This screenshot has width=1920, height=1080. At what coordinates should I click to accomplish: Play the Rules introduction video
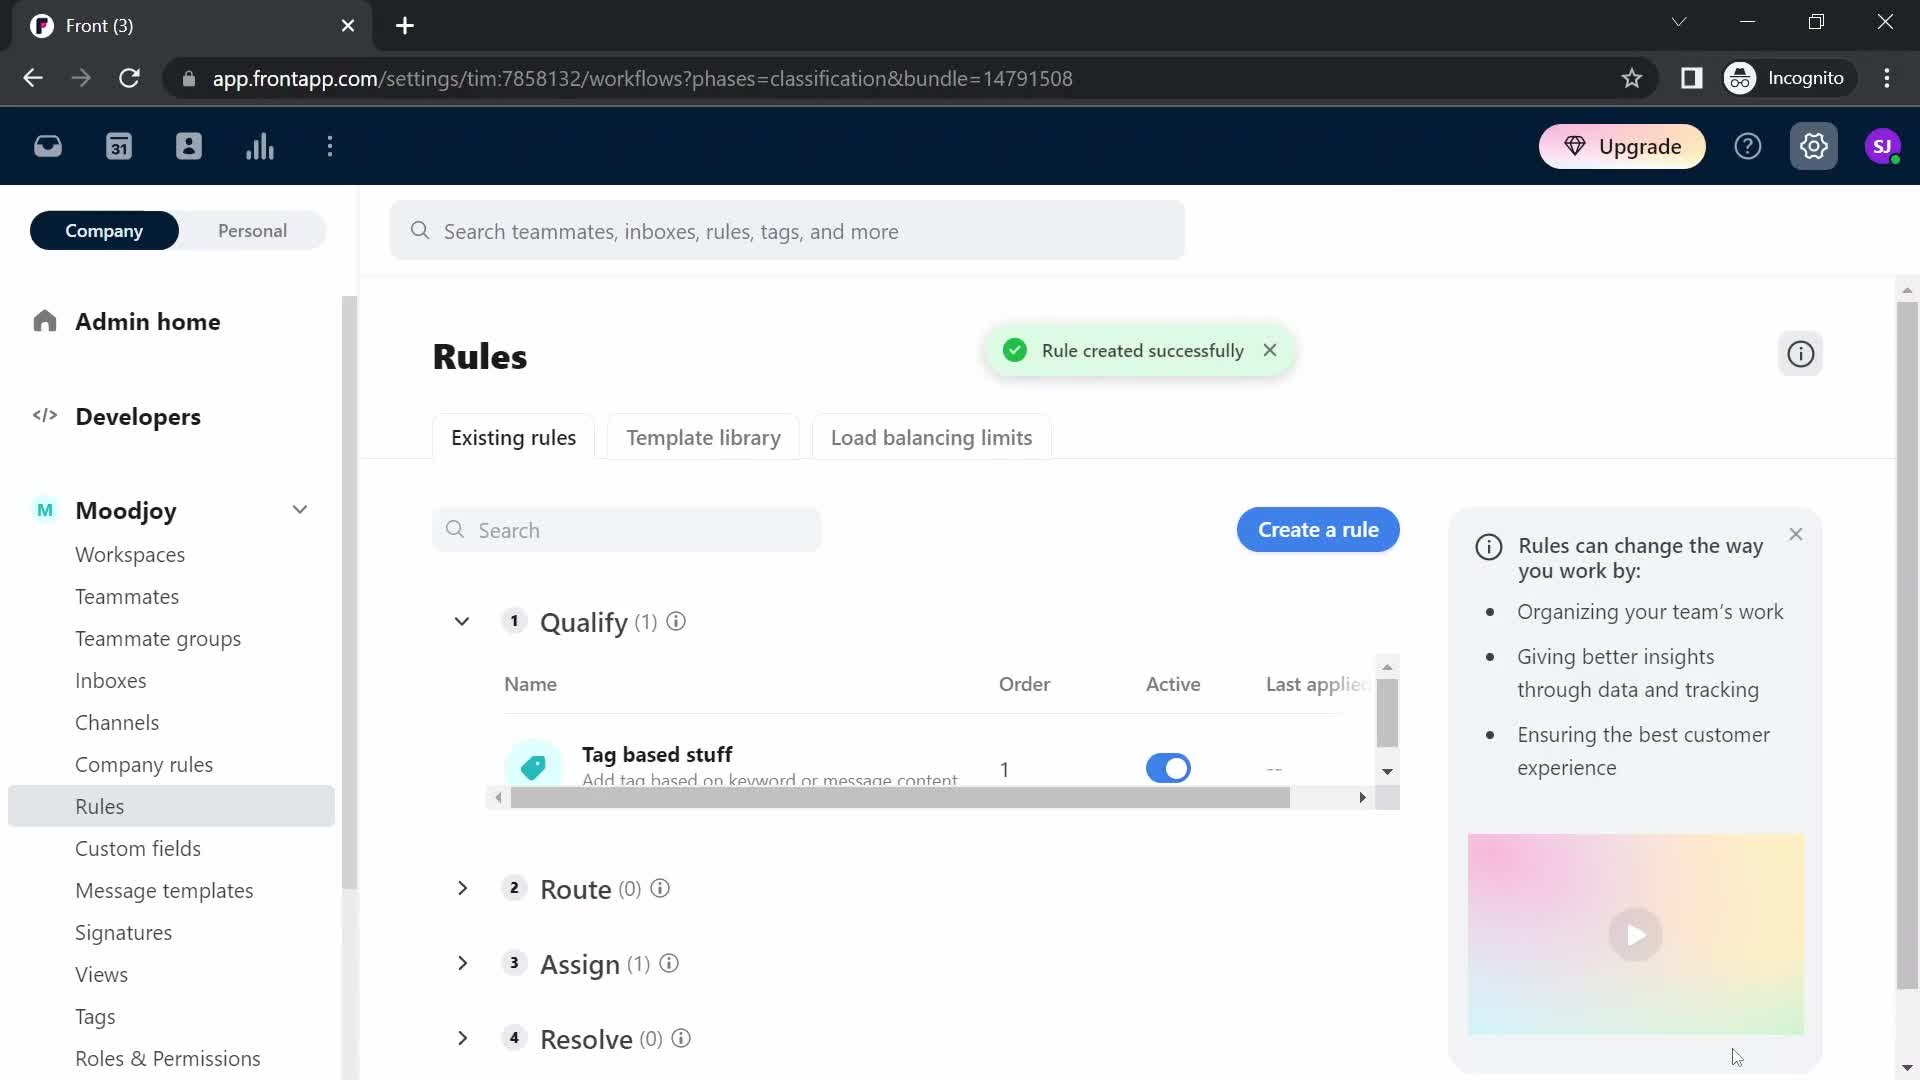coord(1636,935)
